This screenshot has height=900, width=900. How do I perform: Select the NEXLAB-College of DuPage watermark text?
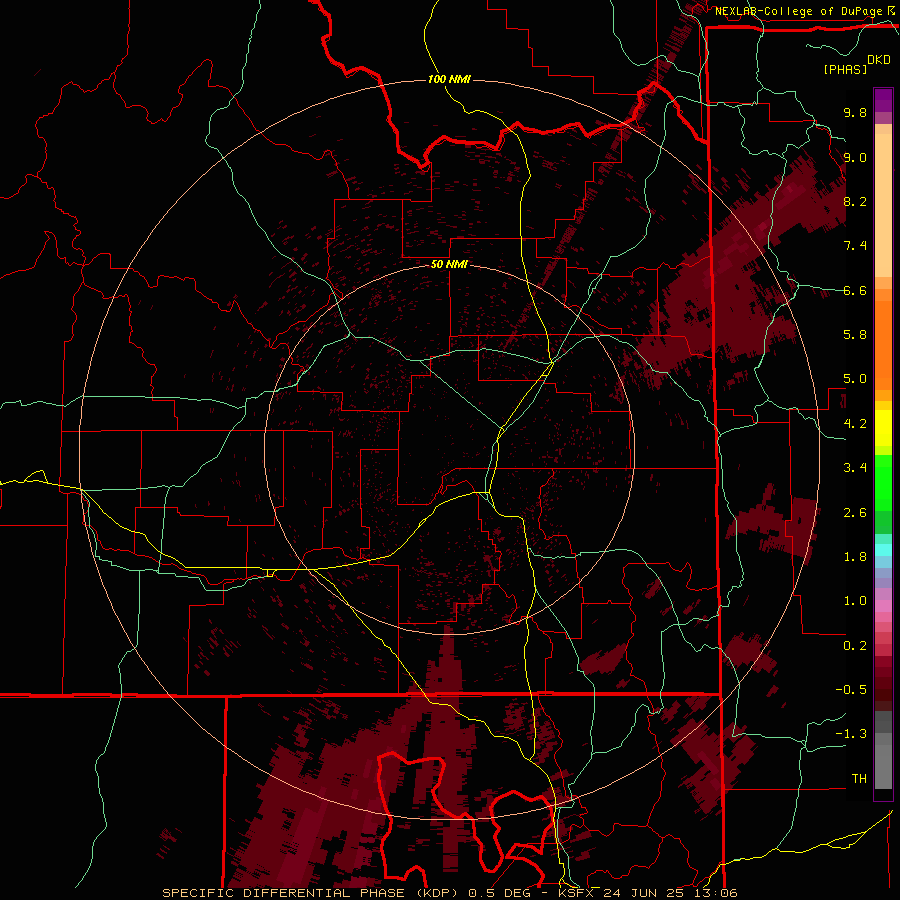[x=799, y=11]
